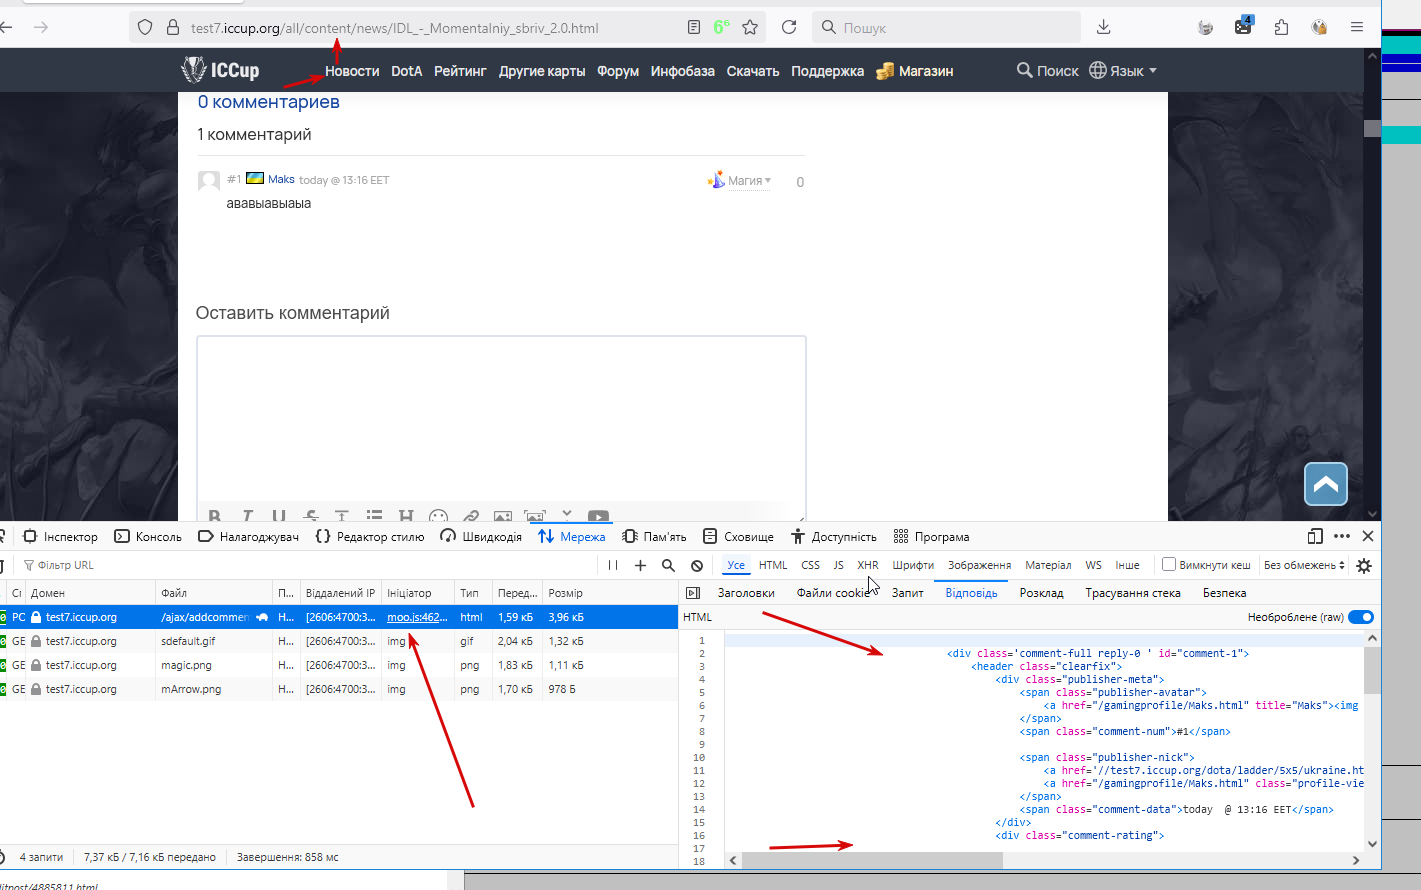The image size is (1421, 890).
Task: Open the Программа DevTools tab
Action: (931, 537)
